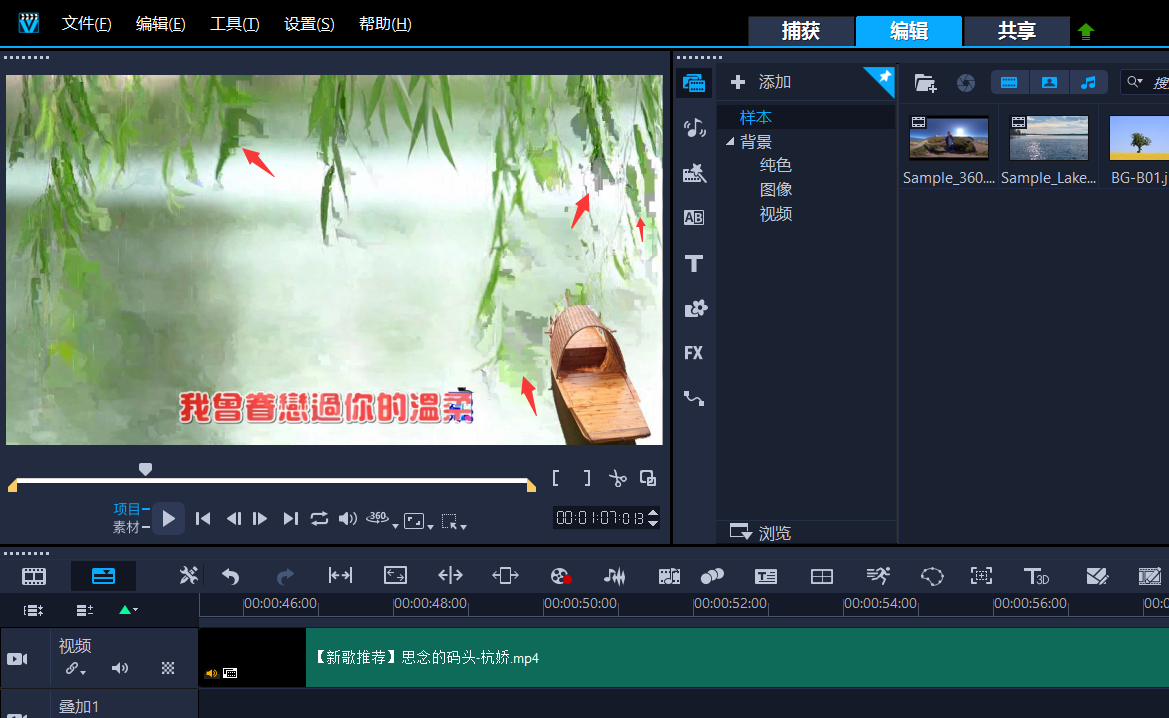Screen dimensions: 1169x718
Task: Increase timecode with the up stepper arrow
Action: click(x=653, y=512)
